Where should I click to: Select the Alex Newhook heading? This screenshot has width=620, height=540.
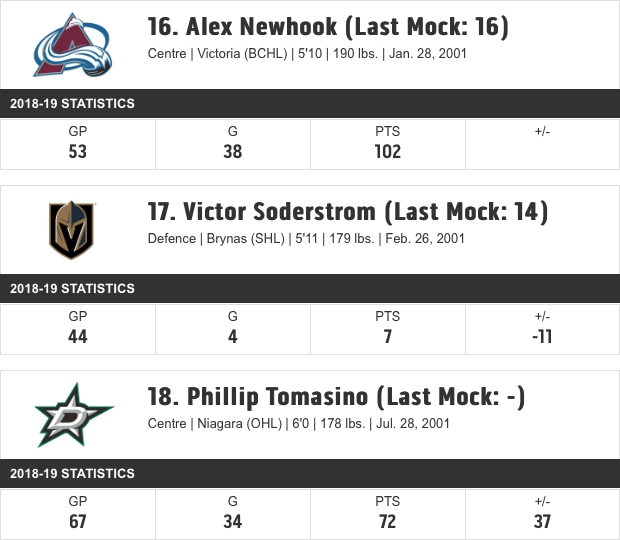pyautogui.click(x=328, y=27)
